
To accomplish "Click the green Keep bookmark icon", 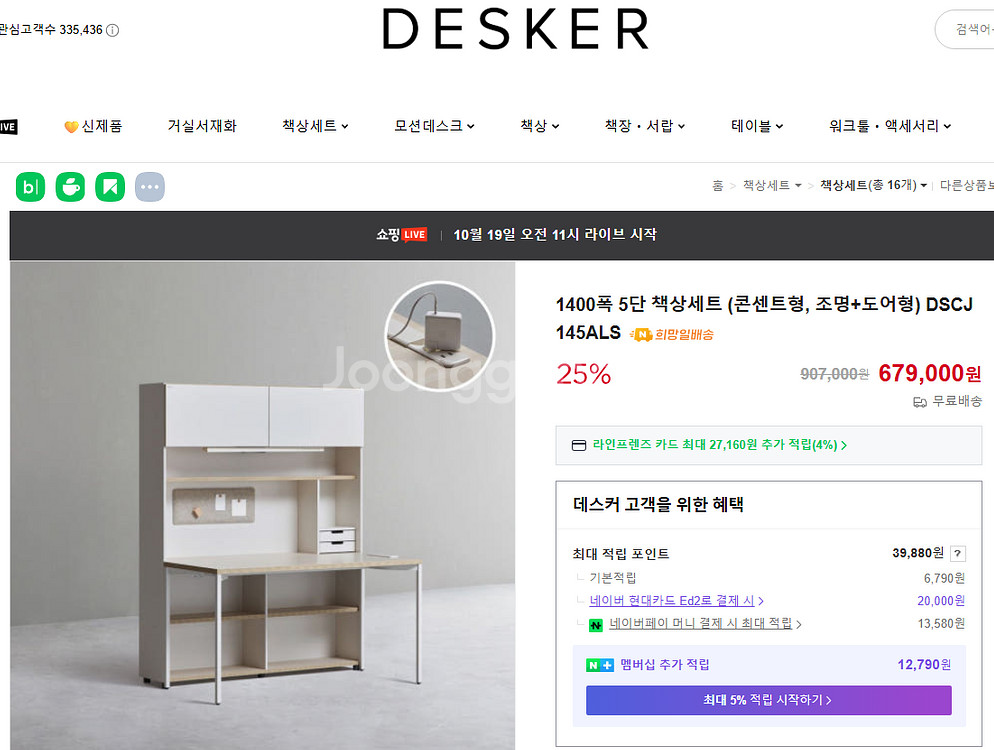I will (110, 187).
